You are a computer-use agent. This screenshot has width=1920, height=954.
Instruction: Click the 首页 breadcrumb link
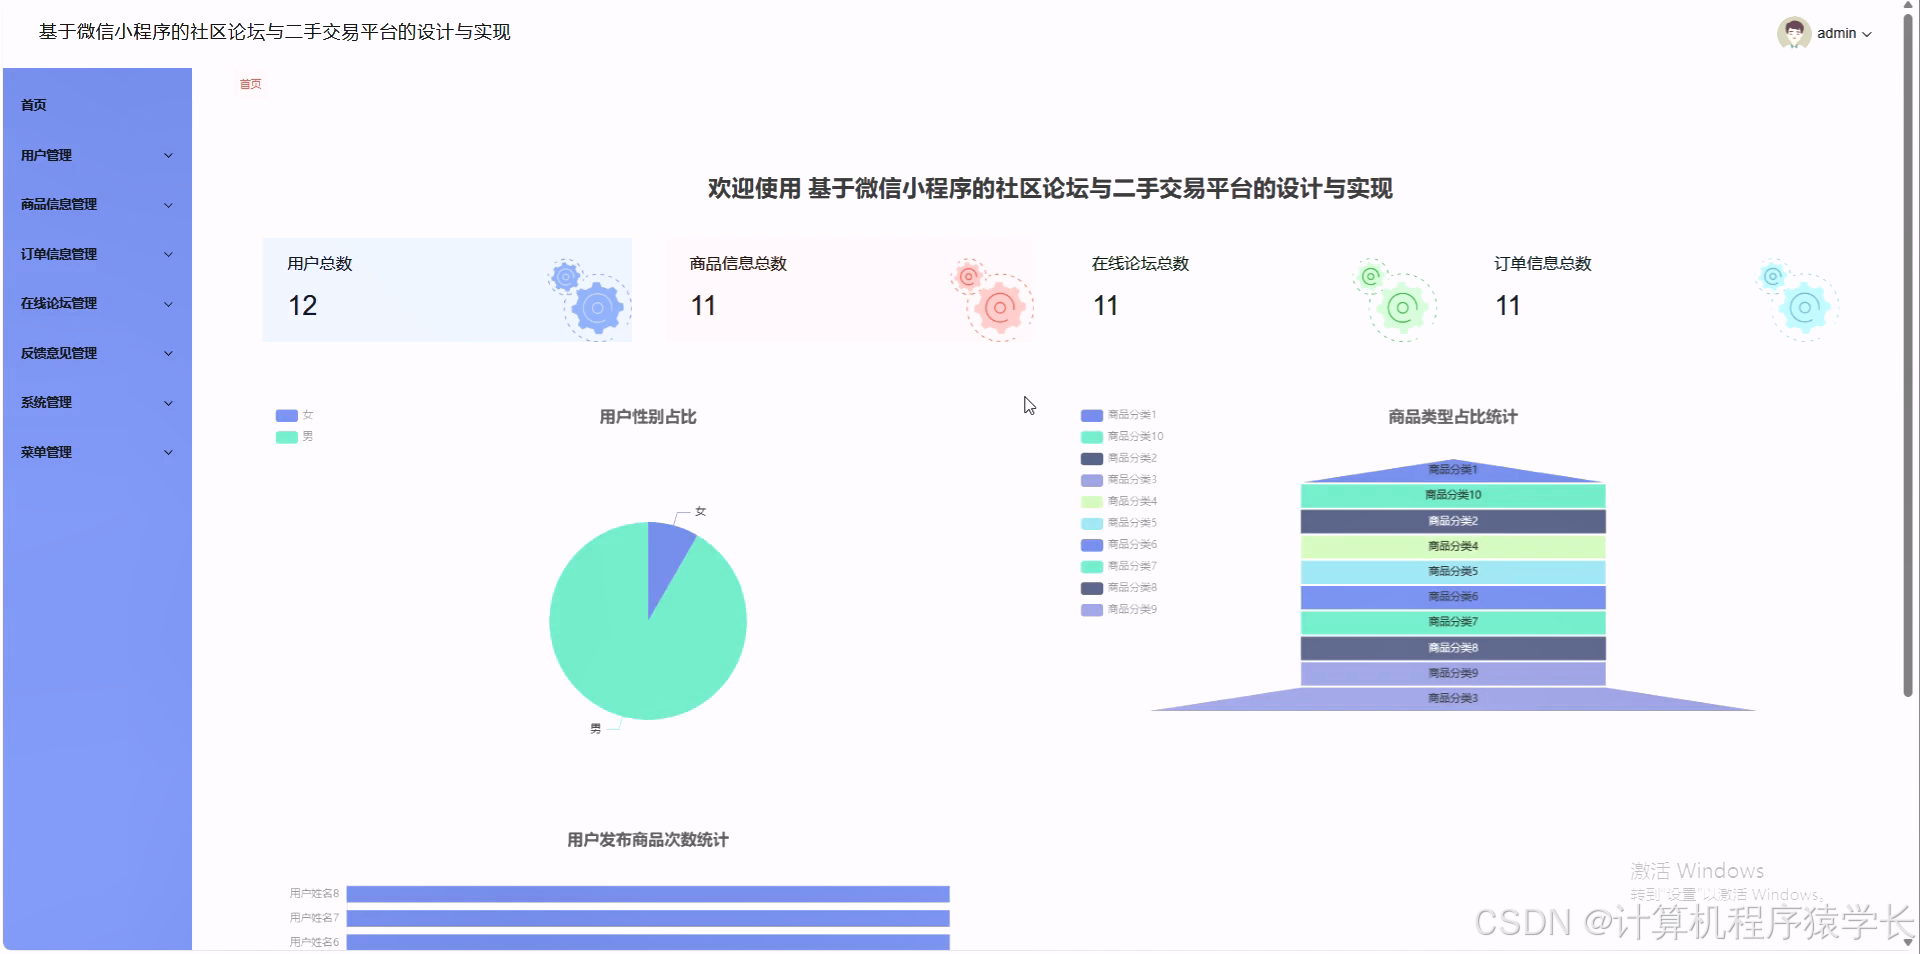point(249,84)
